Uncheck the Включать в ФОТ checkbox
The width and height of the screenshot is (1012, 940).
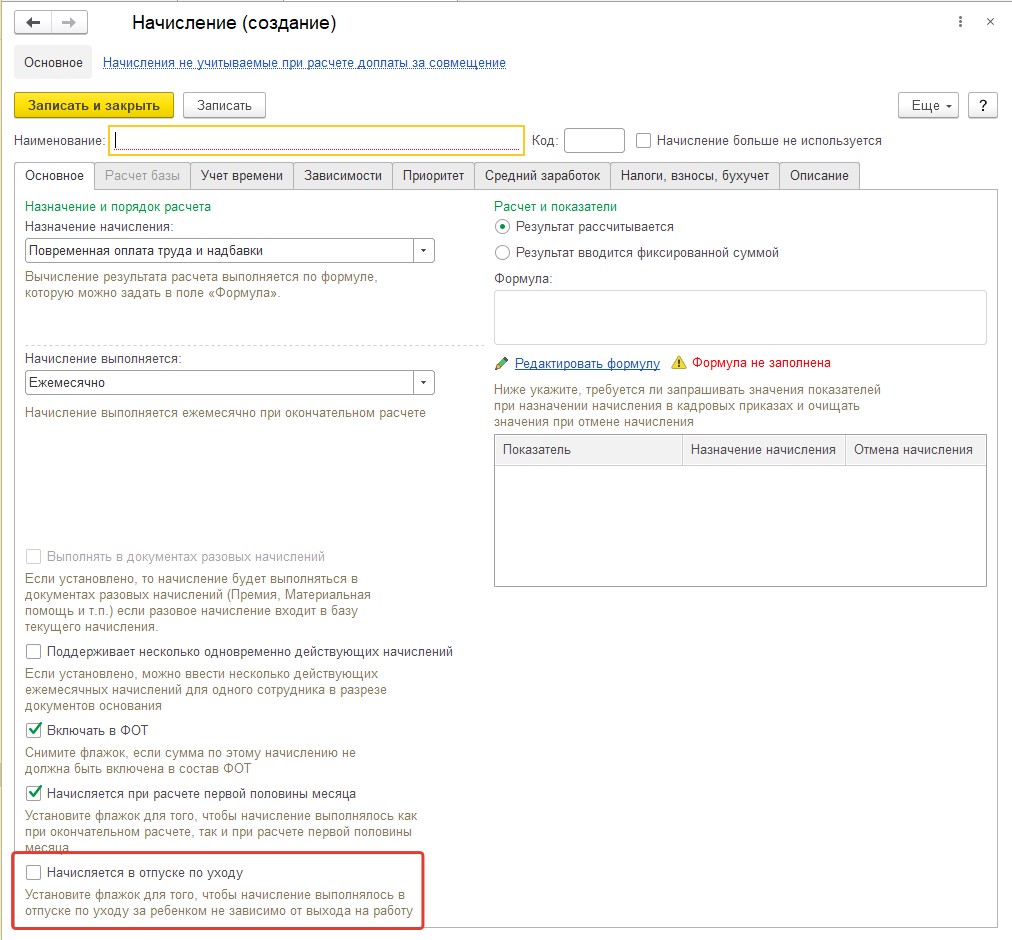pyautogui.click(x=34, y=730)
